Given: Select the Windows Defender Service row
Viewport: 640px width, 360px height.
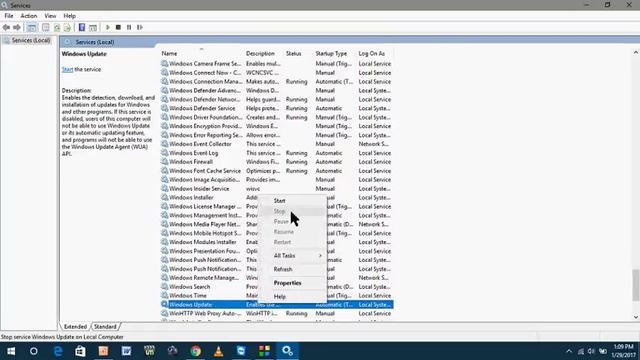Looking at the screenshot, I should [x=276, y=108].
